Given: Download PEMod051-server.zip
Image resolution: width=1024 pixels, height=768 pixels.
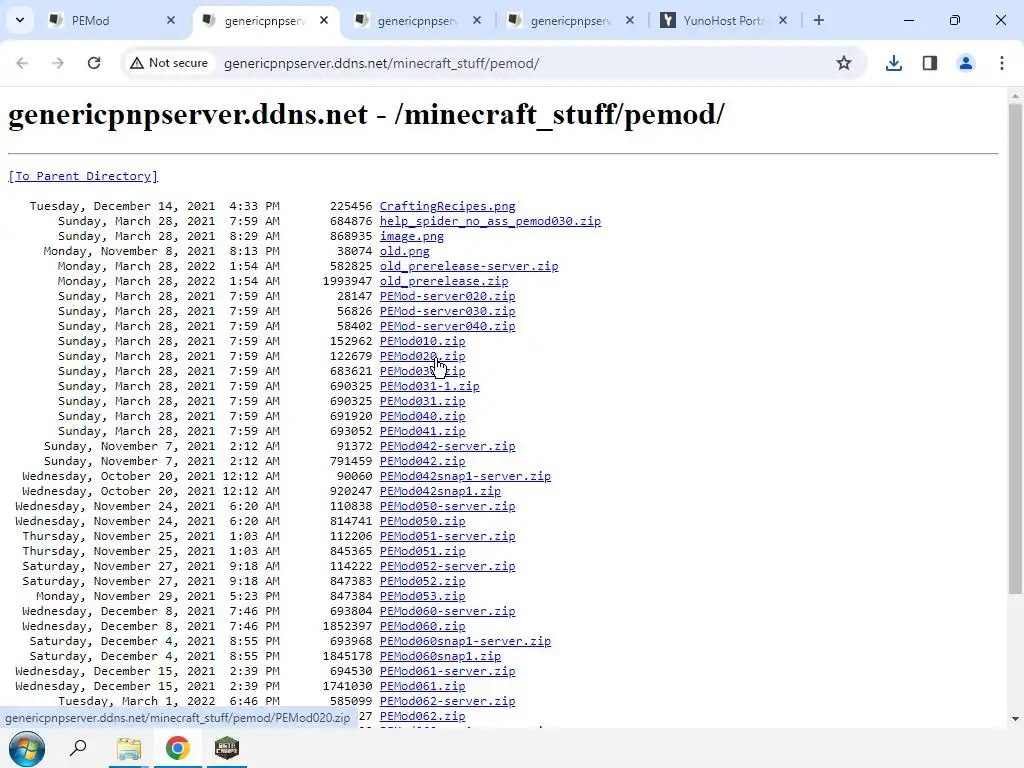Looking at the screenshot, I should pos(447,537).
